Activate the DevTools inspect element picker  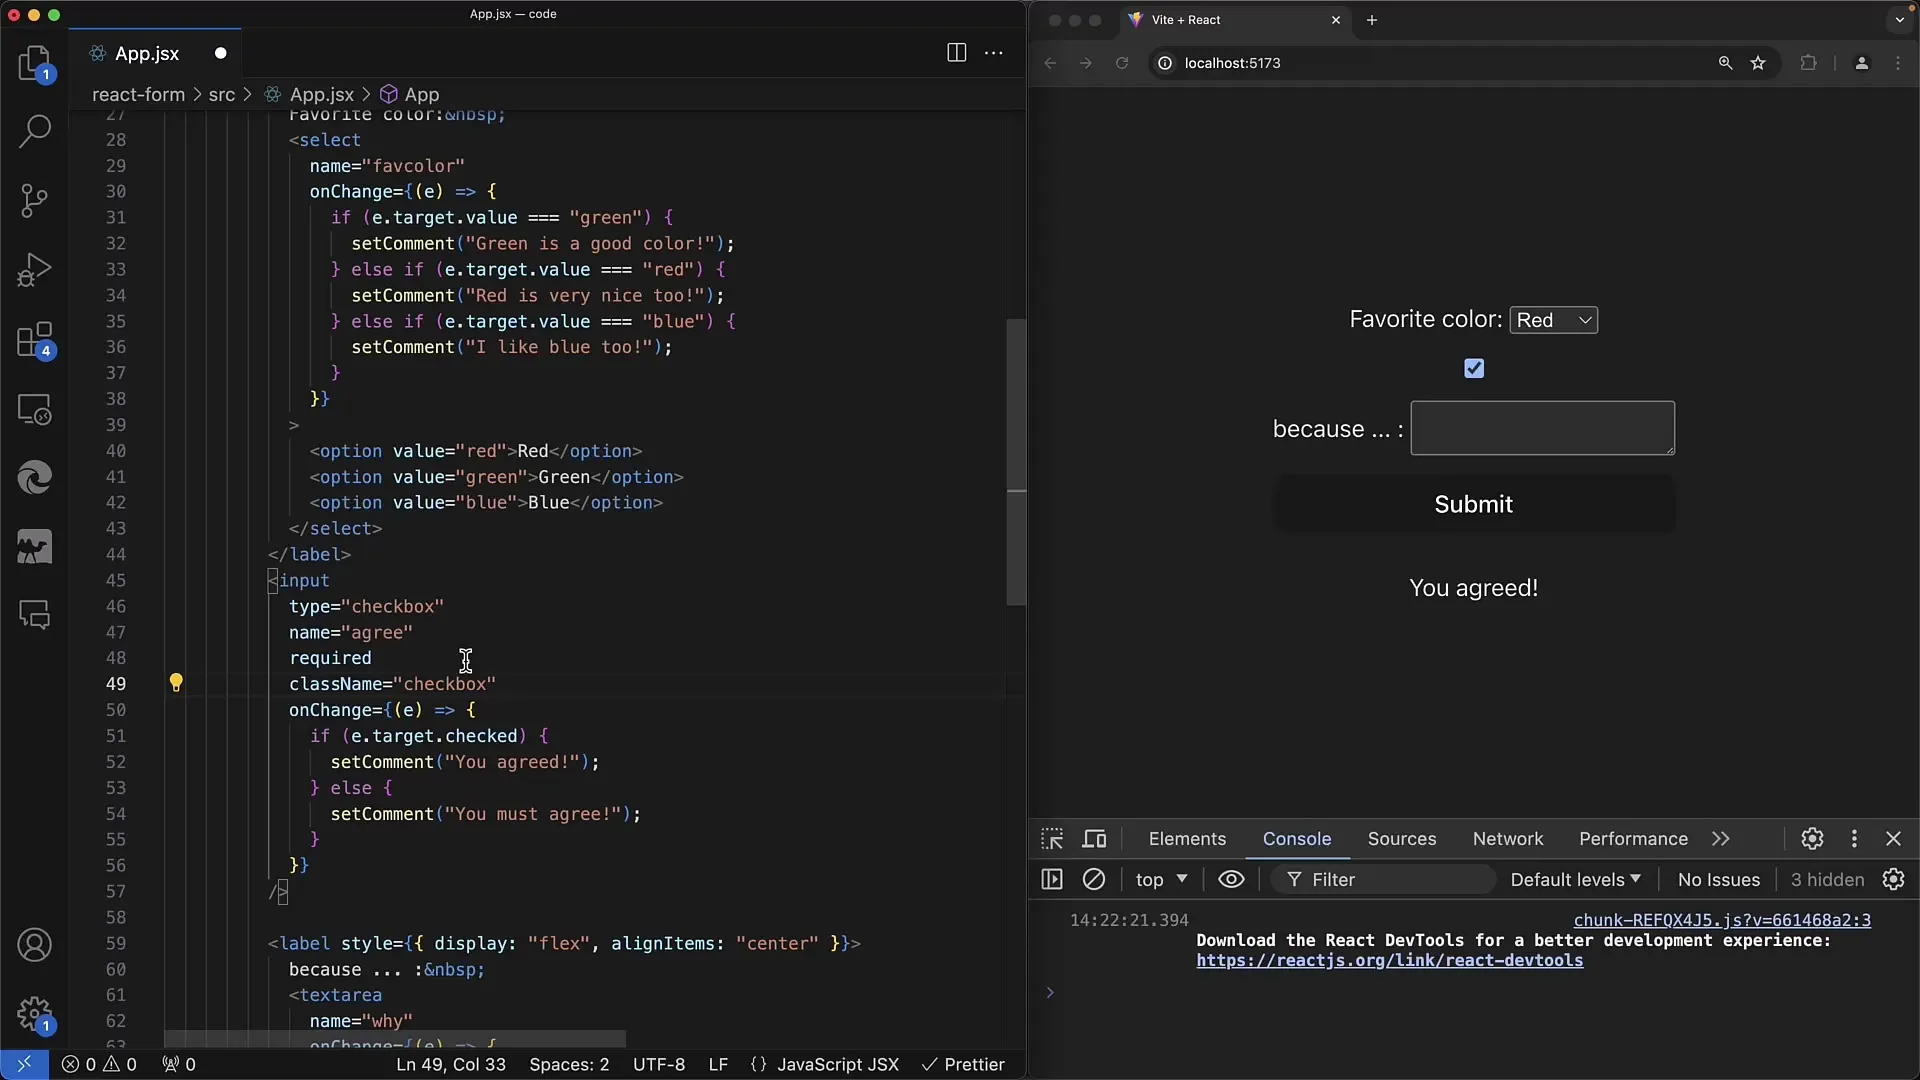pyautogui.click(x=1052, y=839)
